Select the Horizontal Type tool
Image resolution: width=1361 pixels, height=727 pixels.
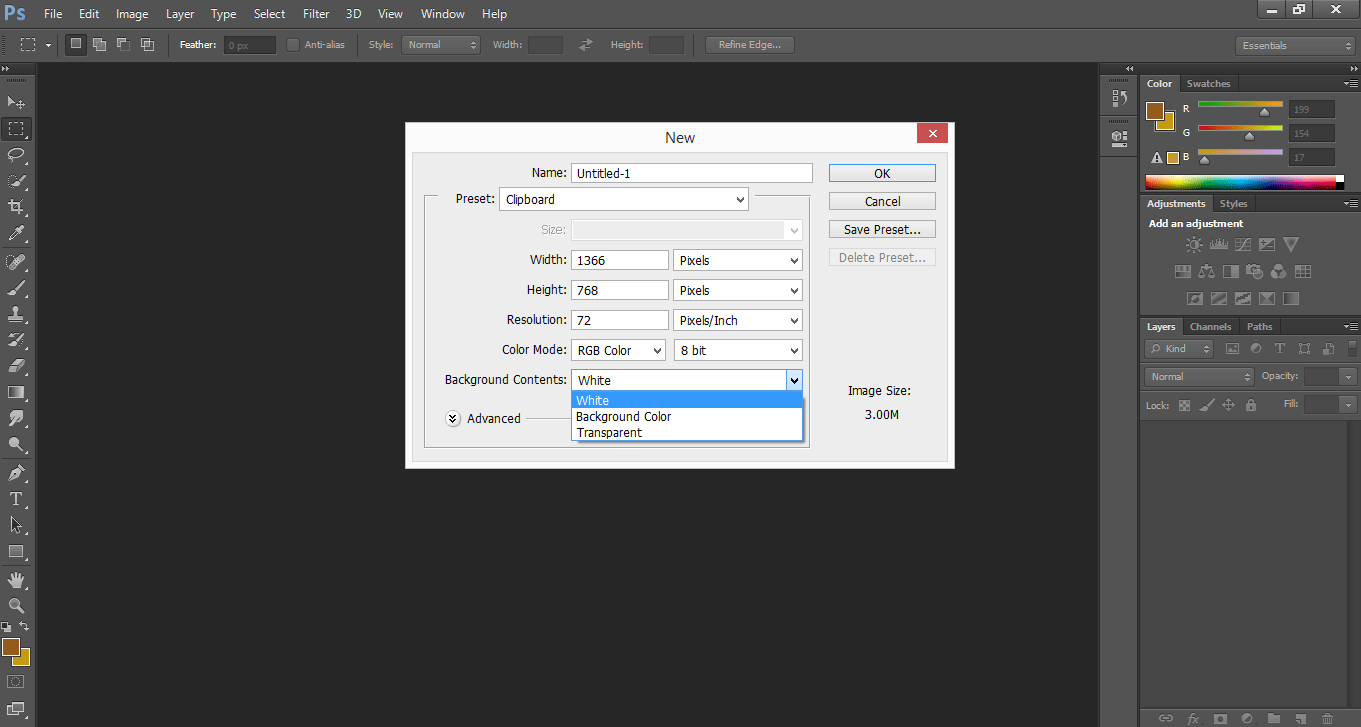point(16,499)
